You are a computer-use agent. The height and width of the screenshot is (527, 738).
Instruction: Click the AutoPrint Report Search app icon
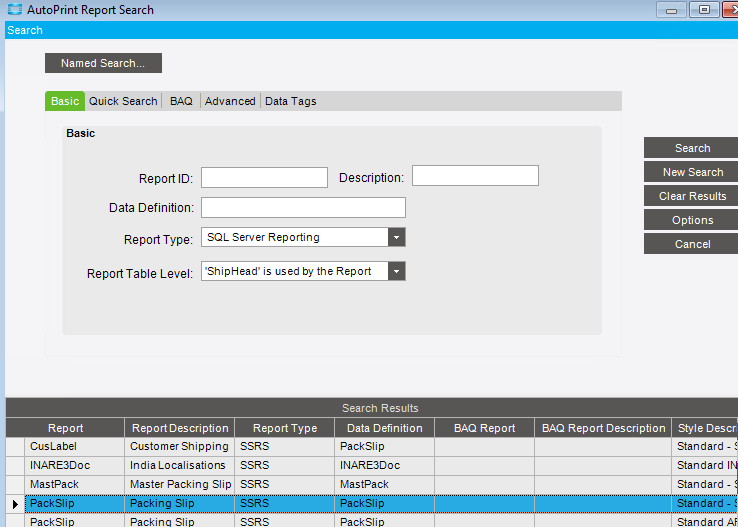(x=15, y=9)
